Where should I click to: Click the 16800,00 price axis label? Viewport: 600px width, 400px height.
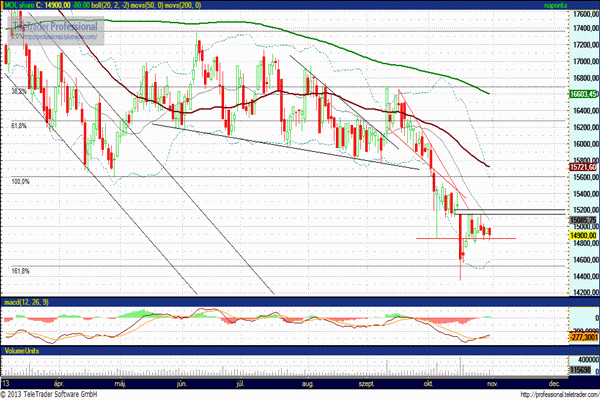point(586,78)
